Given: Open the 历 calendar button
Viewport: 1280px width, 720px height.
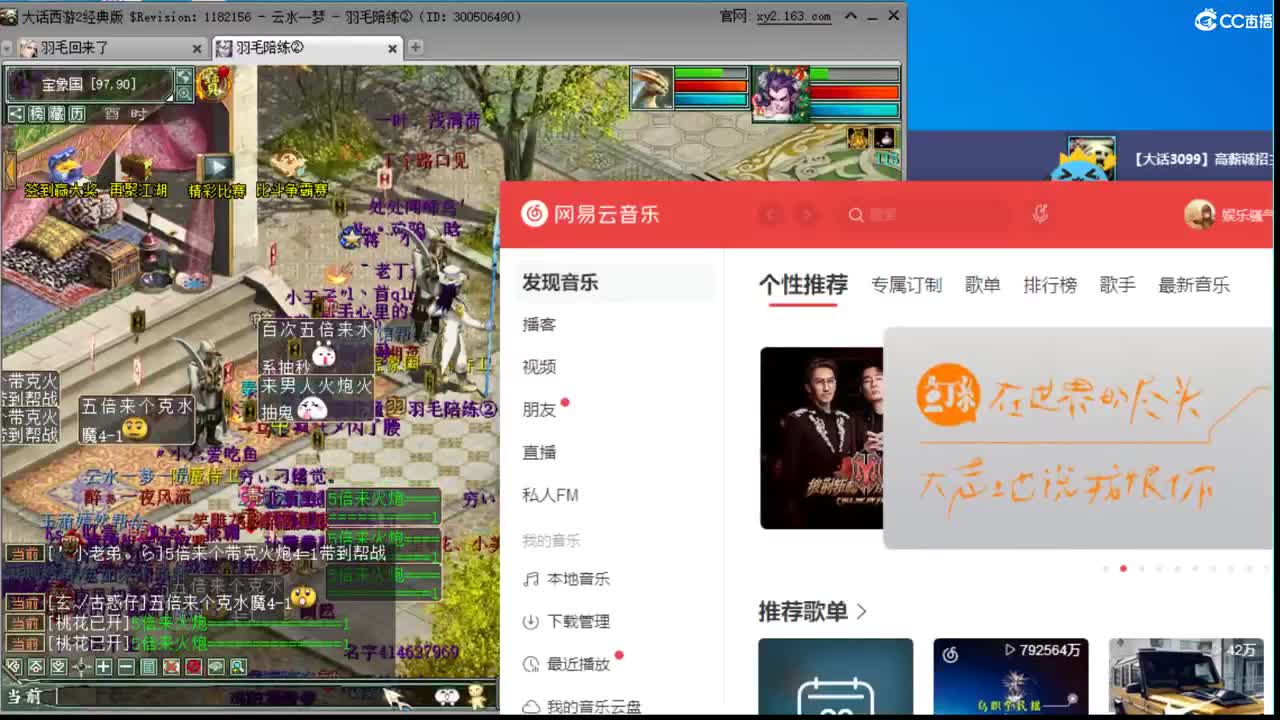Looking at the screenshot, I should [77, 114].
